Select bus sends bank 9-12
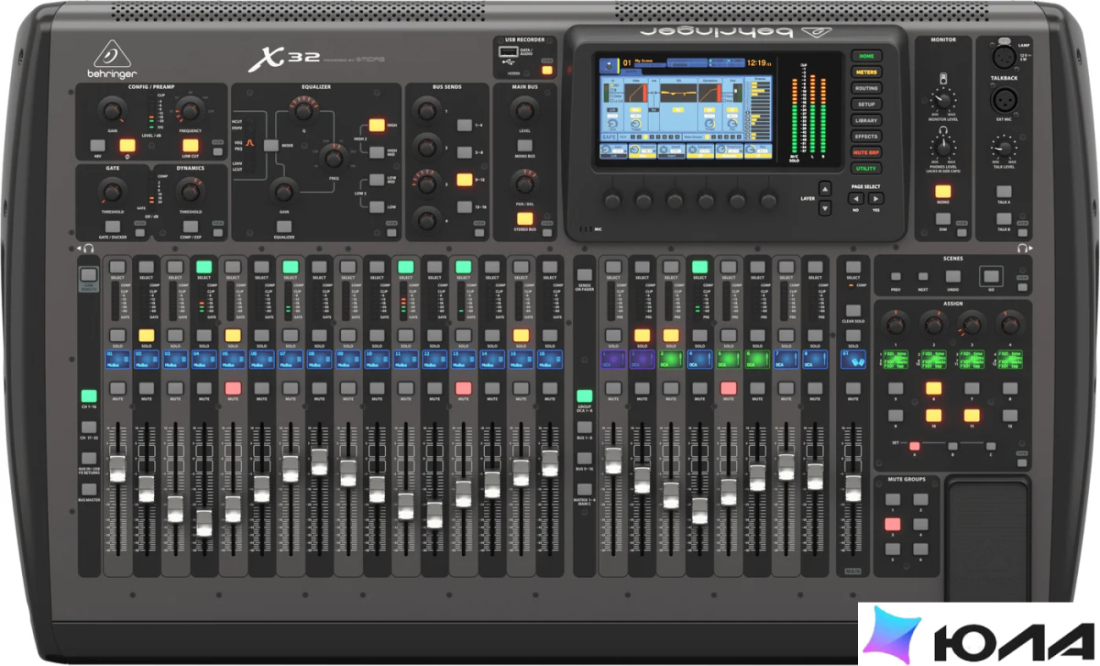This screenshot has width=1100, height=666. (x=464, y=180)
